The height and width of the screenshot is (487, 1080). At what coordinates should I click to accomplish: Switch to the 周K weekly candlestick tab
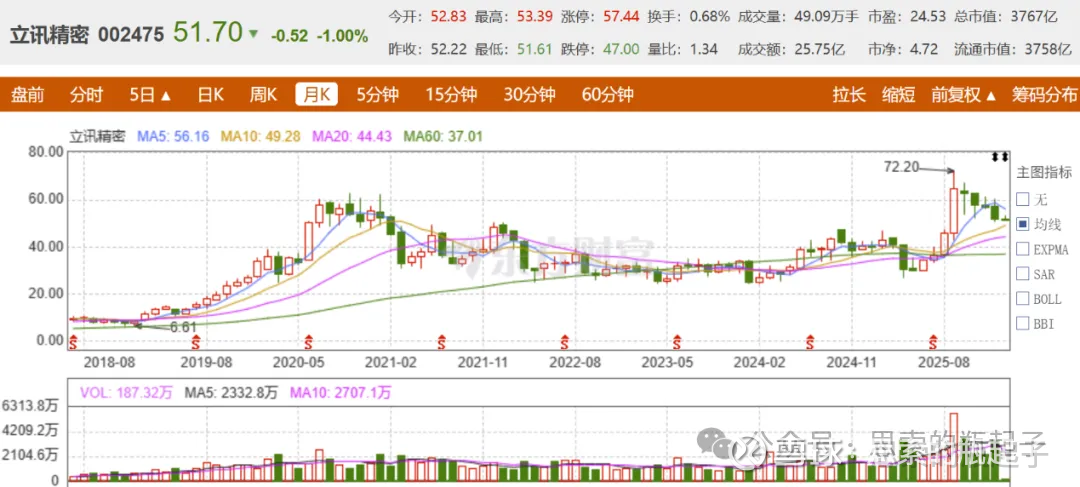coord(263,94)
